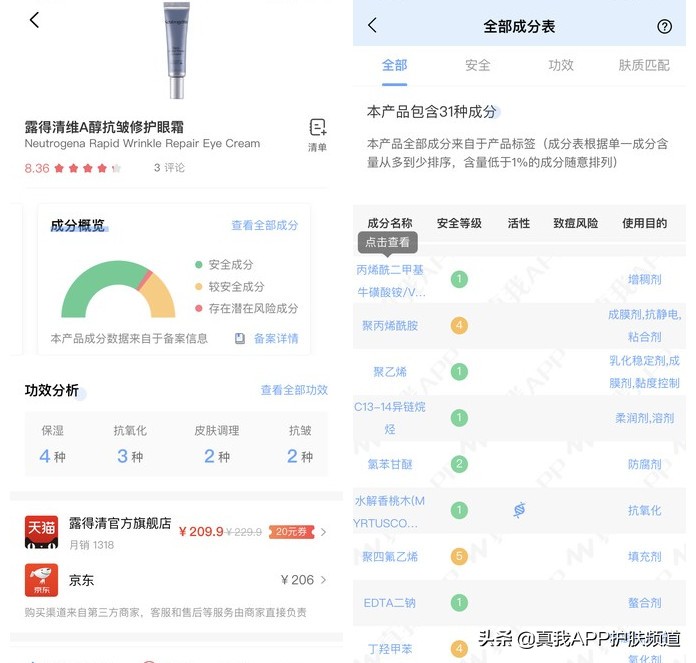Viewport: 696px width, 663px height.
Task: Tap safety level 4 badge for 丁羟甲苯
Action: coord(459,649)
